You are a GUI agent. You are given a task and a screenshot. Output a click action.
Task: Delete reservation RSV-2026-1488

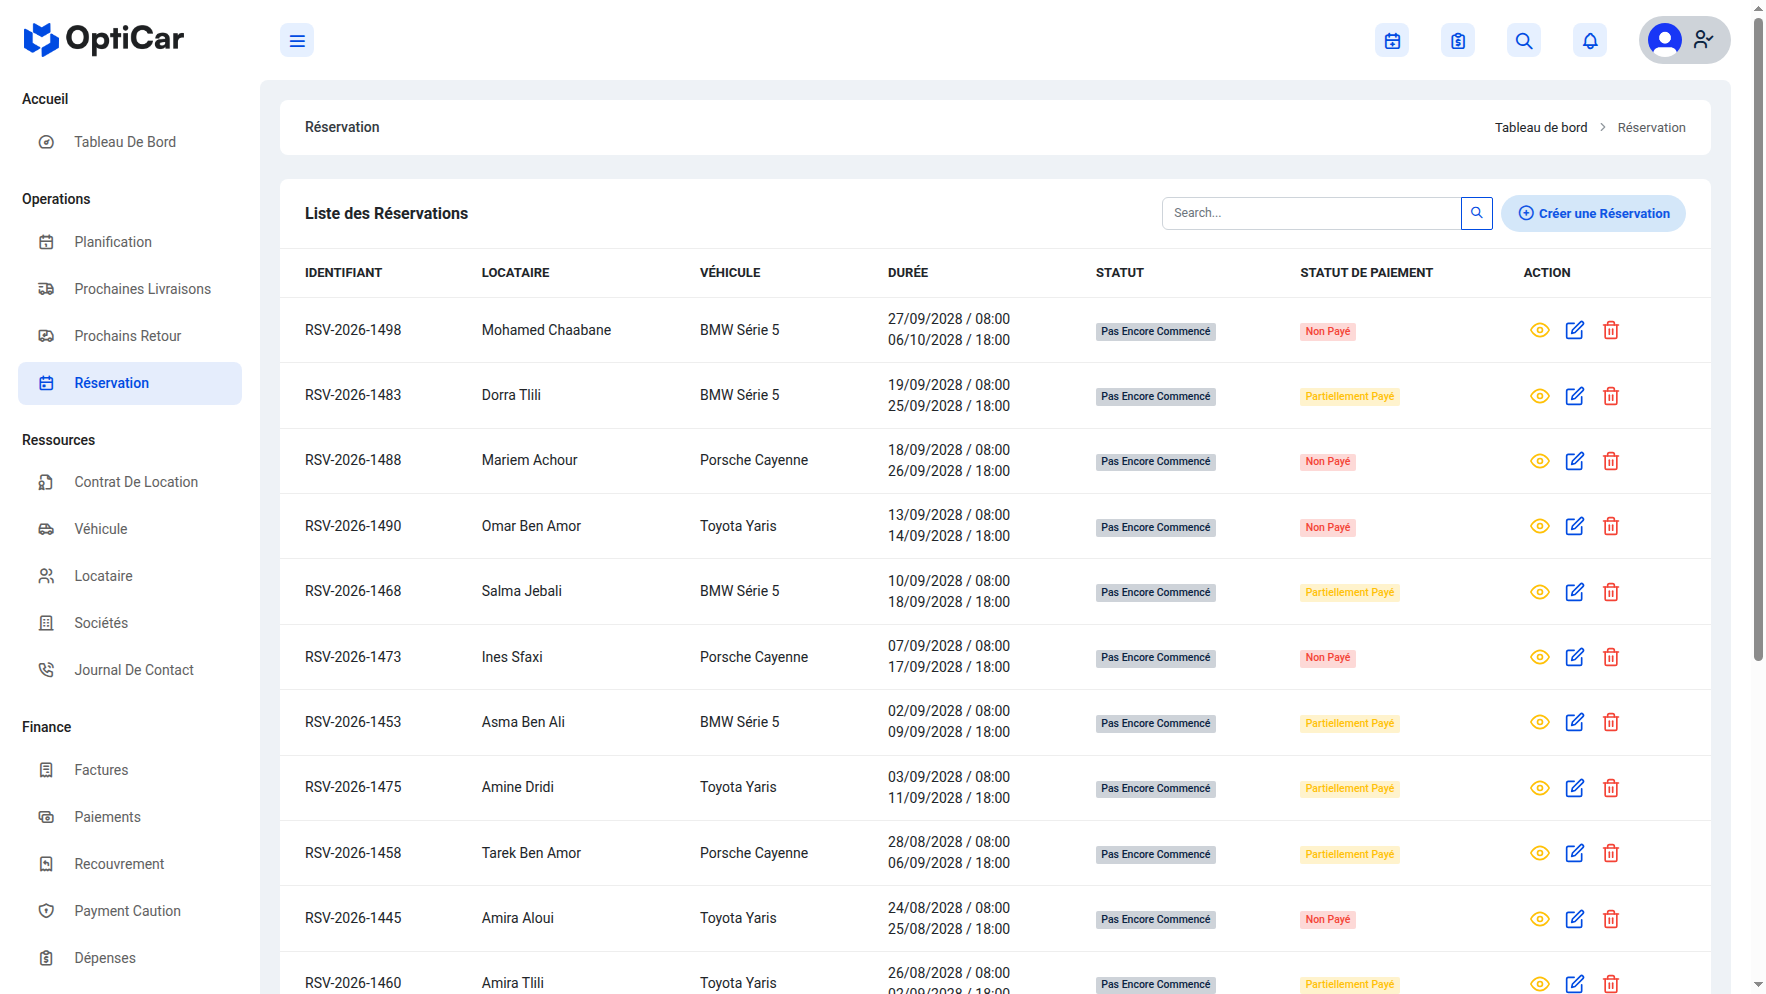pos(1611,461)
